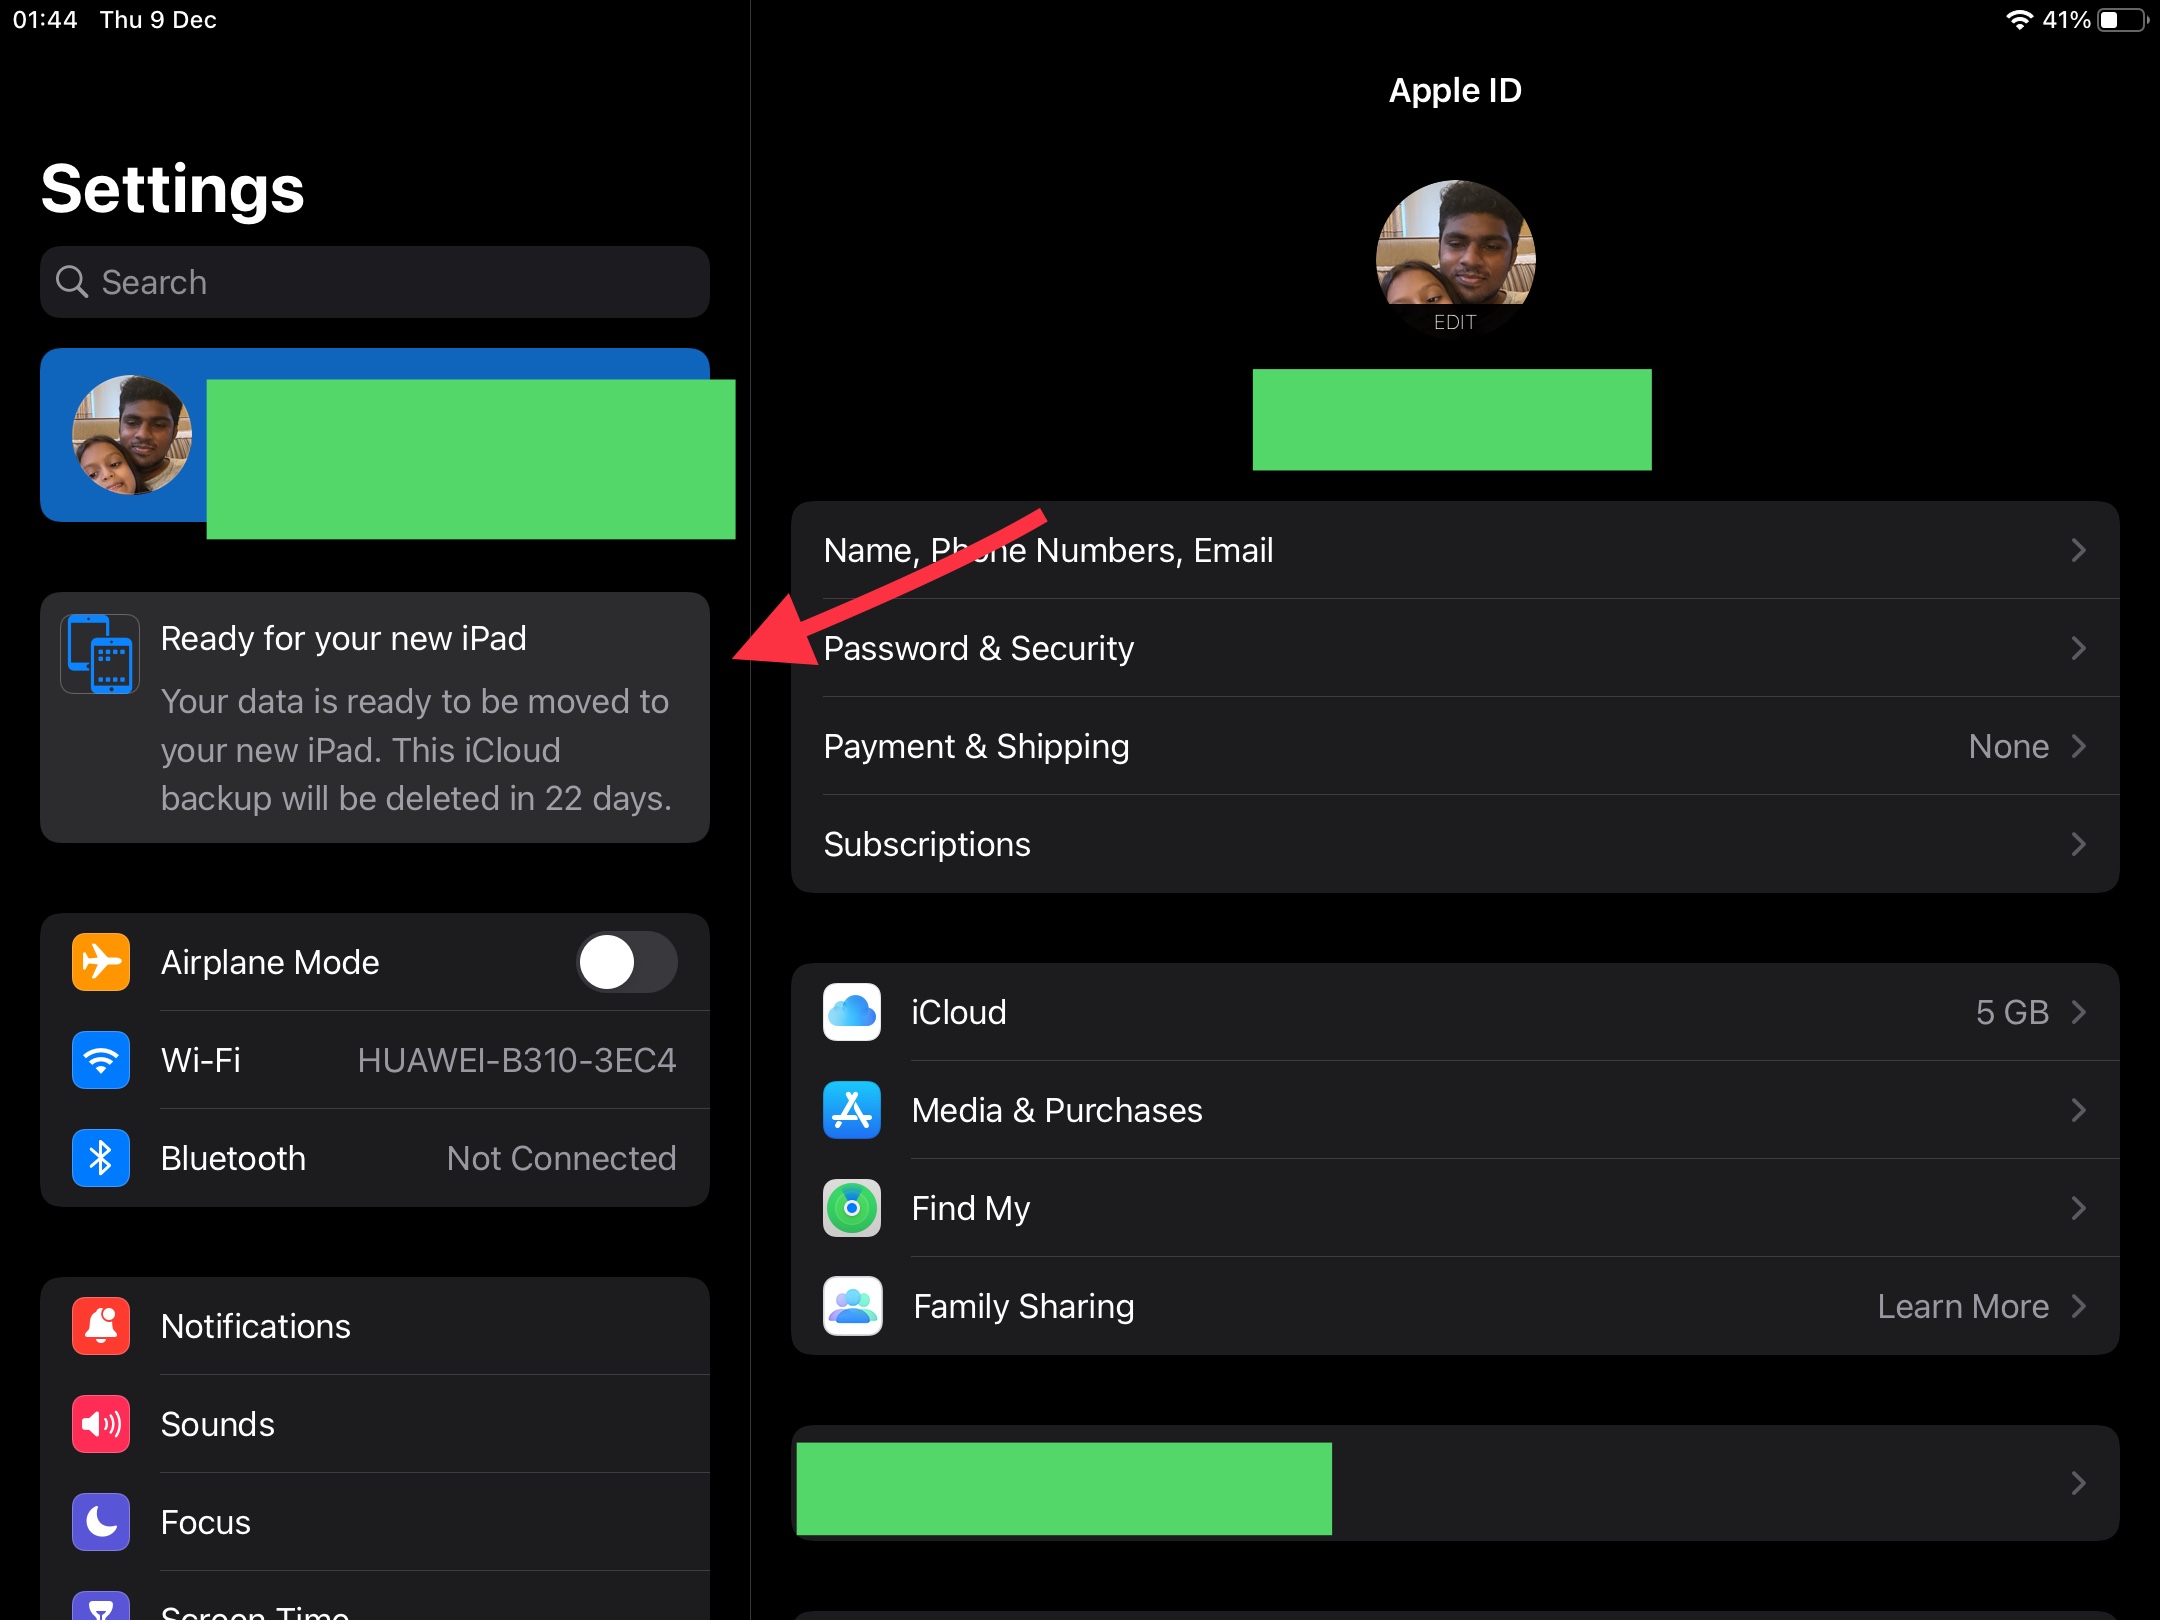Tap the purple Focus moon icon
The height and width of the screenshot is (1620, 2160).
coord(101,1522)
